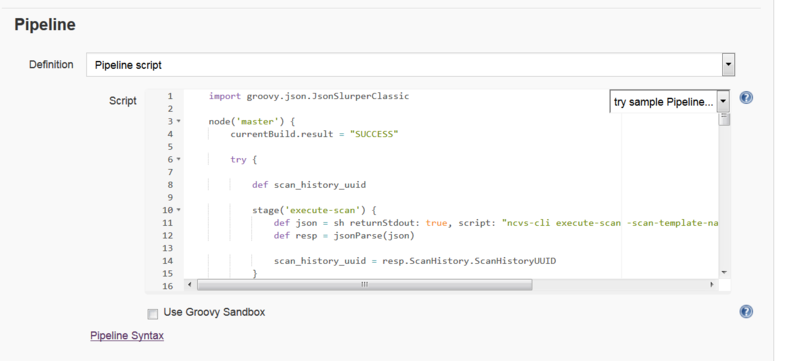The height and width of the screenshot is (361, 800).
Task: Click the def resp = jsonParse(json) line
Action: pyautogui.click(x=344, y=235)
